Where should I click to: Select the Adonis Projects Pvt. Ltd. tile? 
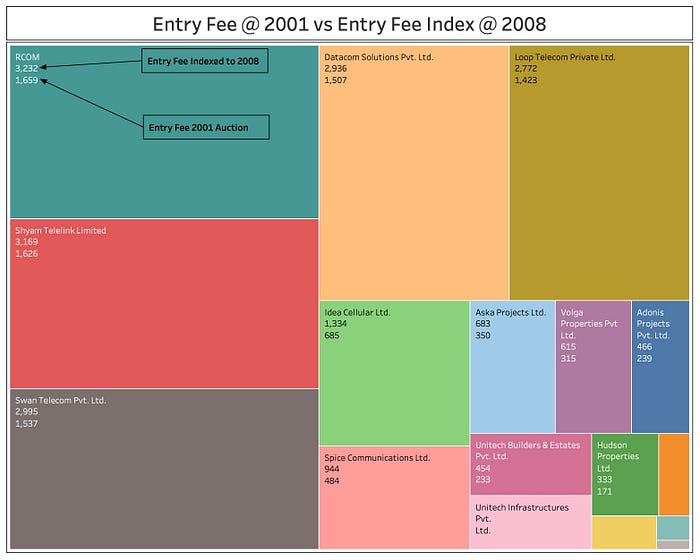click(661, 367)
